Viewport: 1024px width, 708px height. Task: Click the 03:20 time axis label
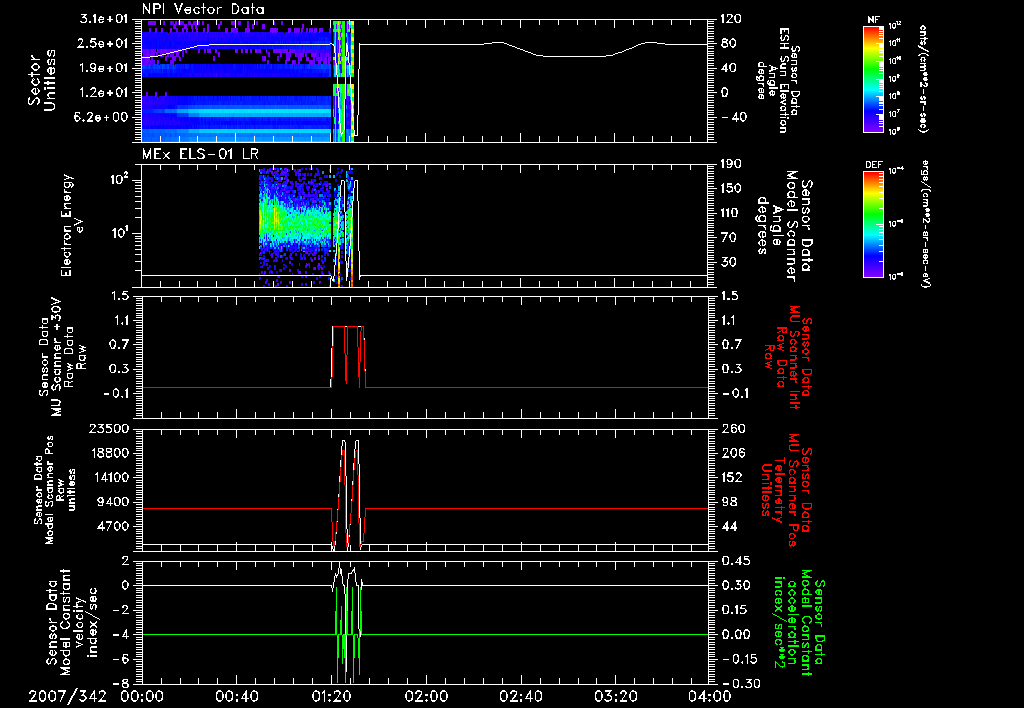point(615,696)
